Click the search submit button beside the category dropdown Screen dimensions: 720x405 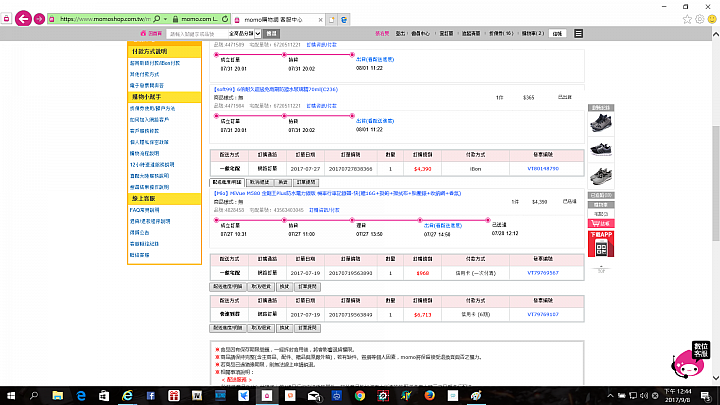[271, 34]
